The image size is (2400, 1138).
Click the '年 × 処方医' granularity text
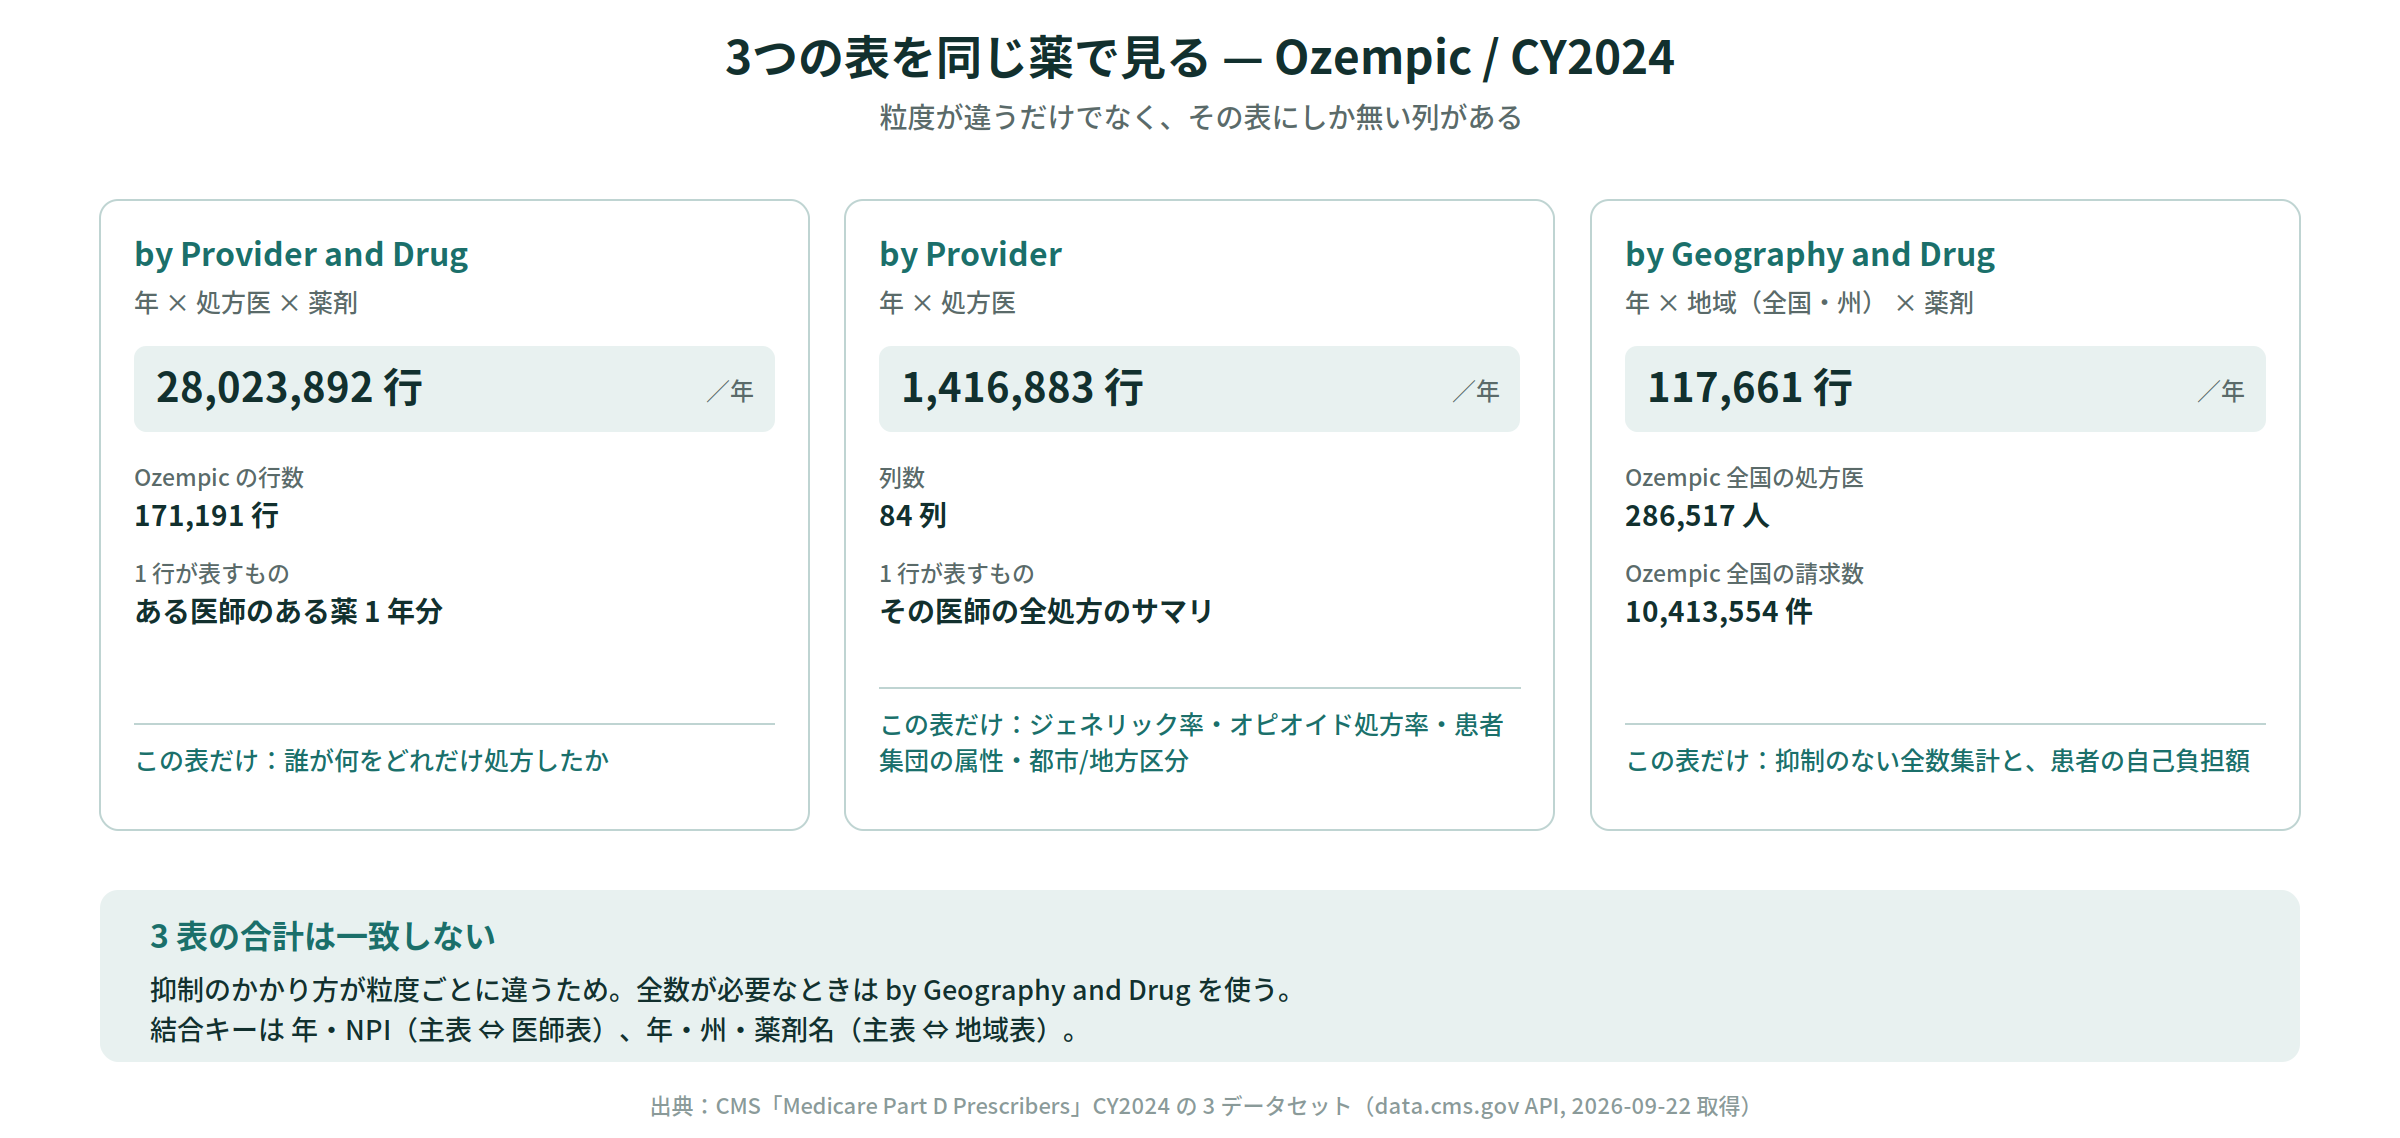point(947,303)
